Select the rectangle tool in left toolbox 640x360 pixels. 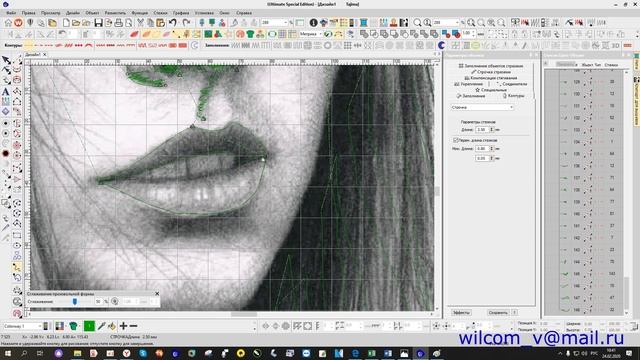[x=17, y=236]
